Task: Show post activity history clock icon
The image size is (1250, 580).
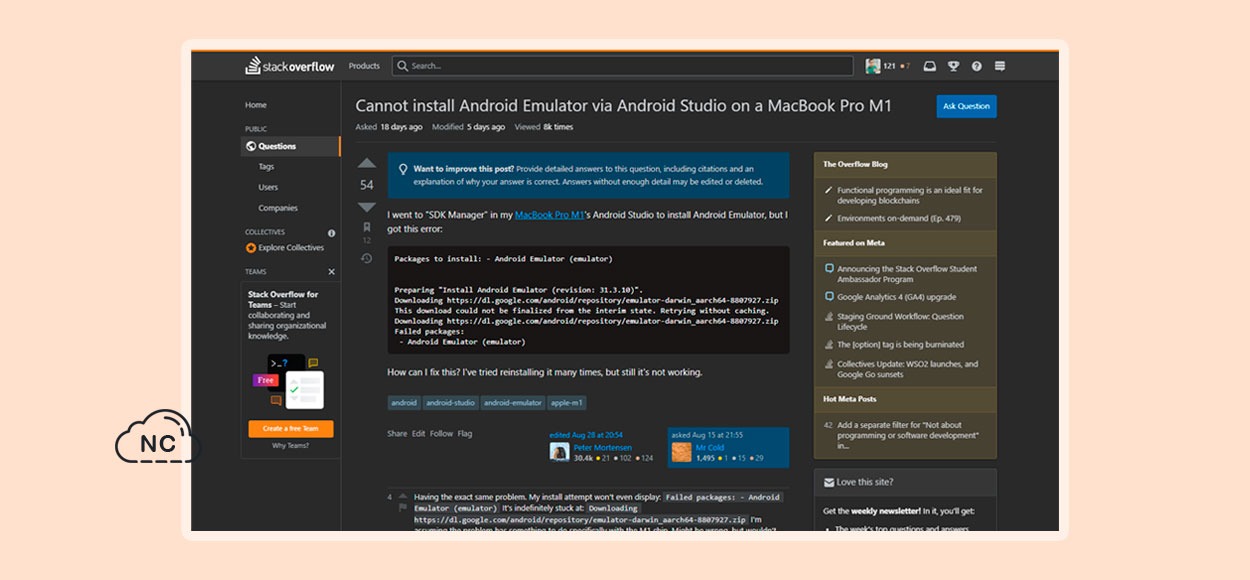Action: pyautogui.click(x=367, y=258)
